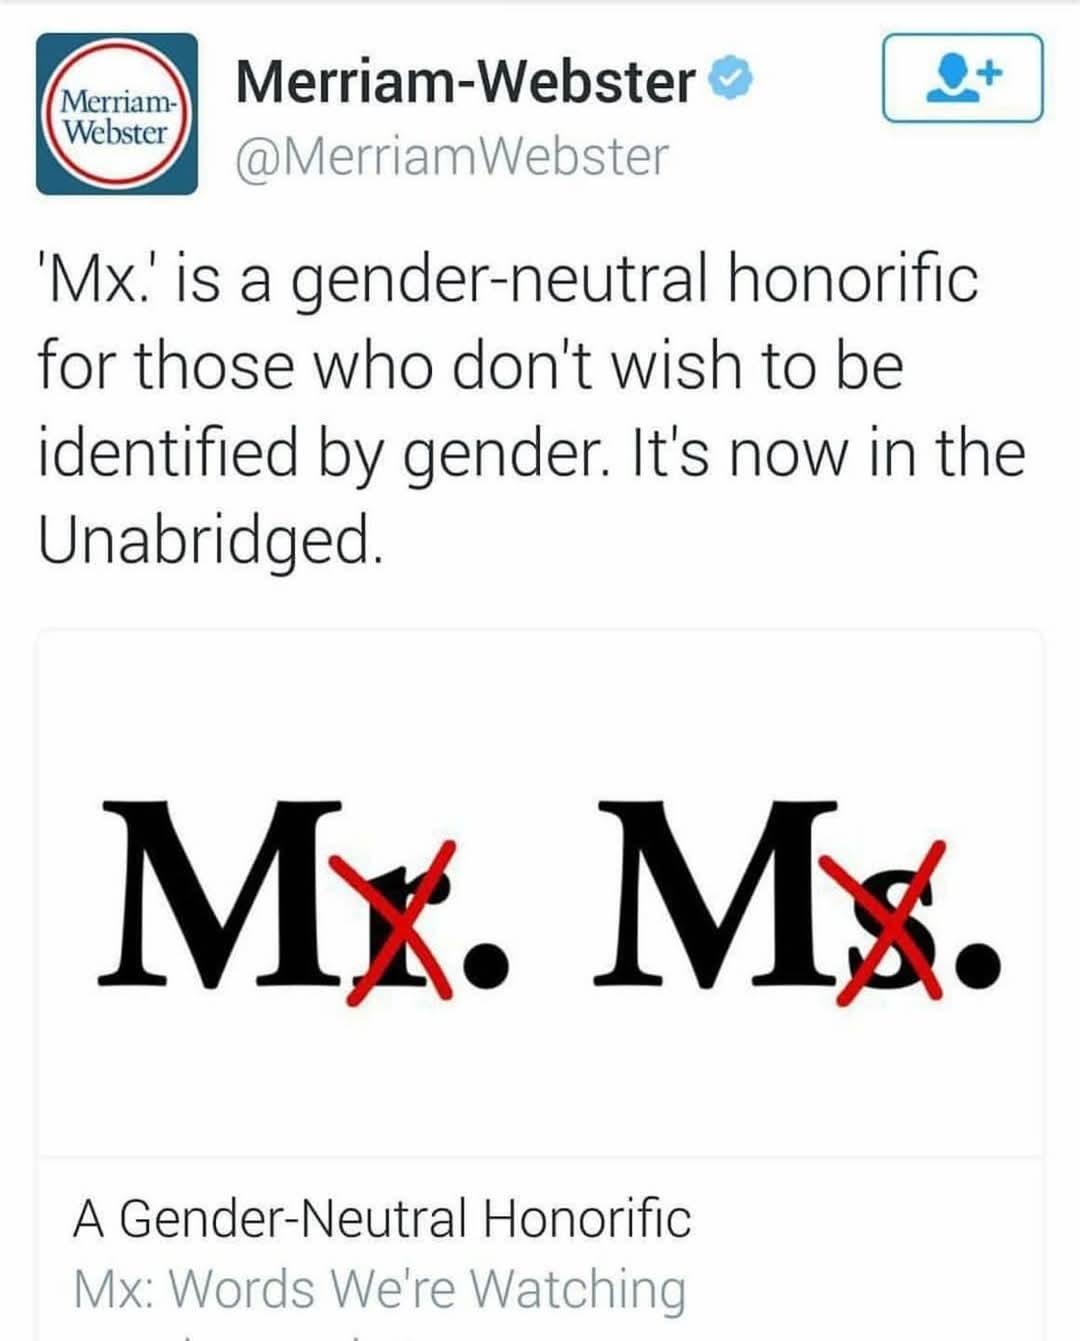The image size is (1080, 1341).
Task: Click the quoted 'Mx.' at tweet start
Action: (x=96, y=278)
